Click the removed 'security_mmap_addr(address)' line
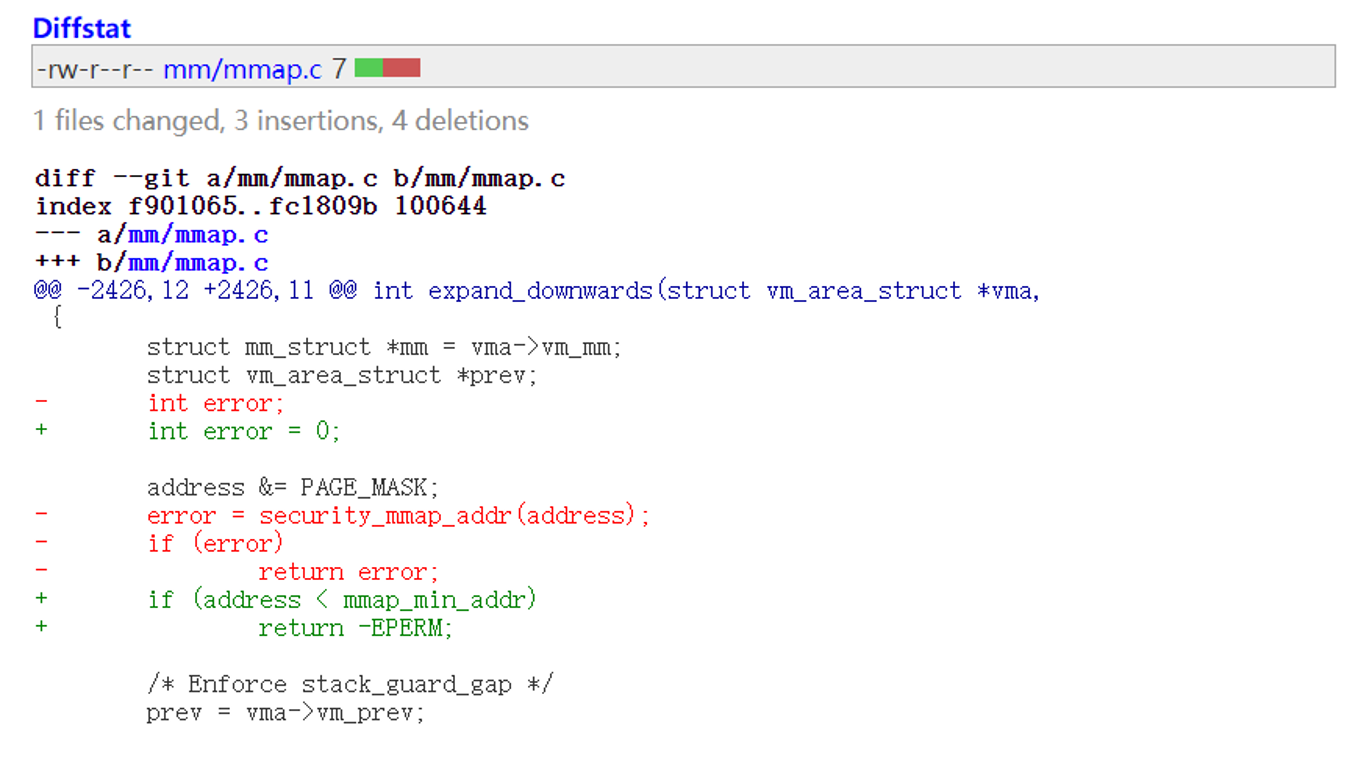 [398, 516]
